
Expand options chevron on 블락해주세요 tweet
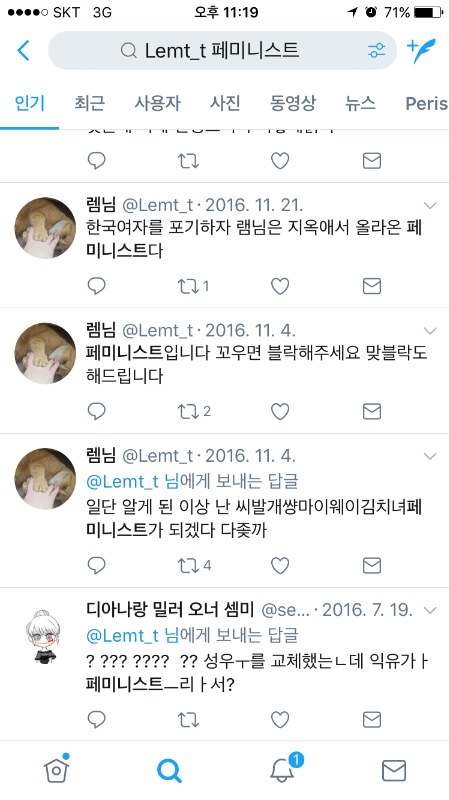(430, 331)
